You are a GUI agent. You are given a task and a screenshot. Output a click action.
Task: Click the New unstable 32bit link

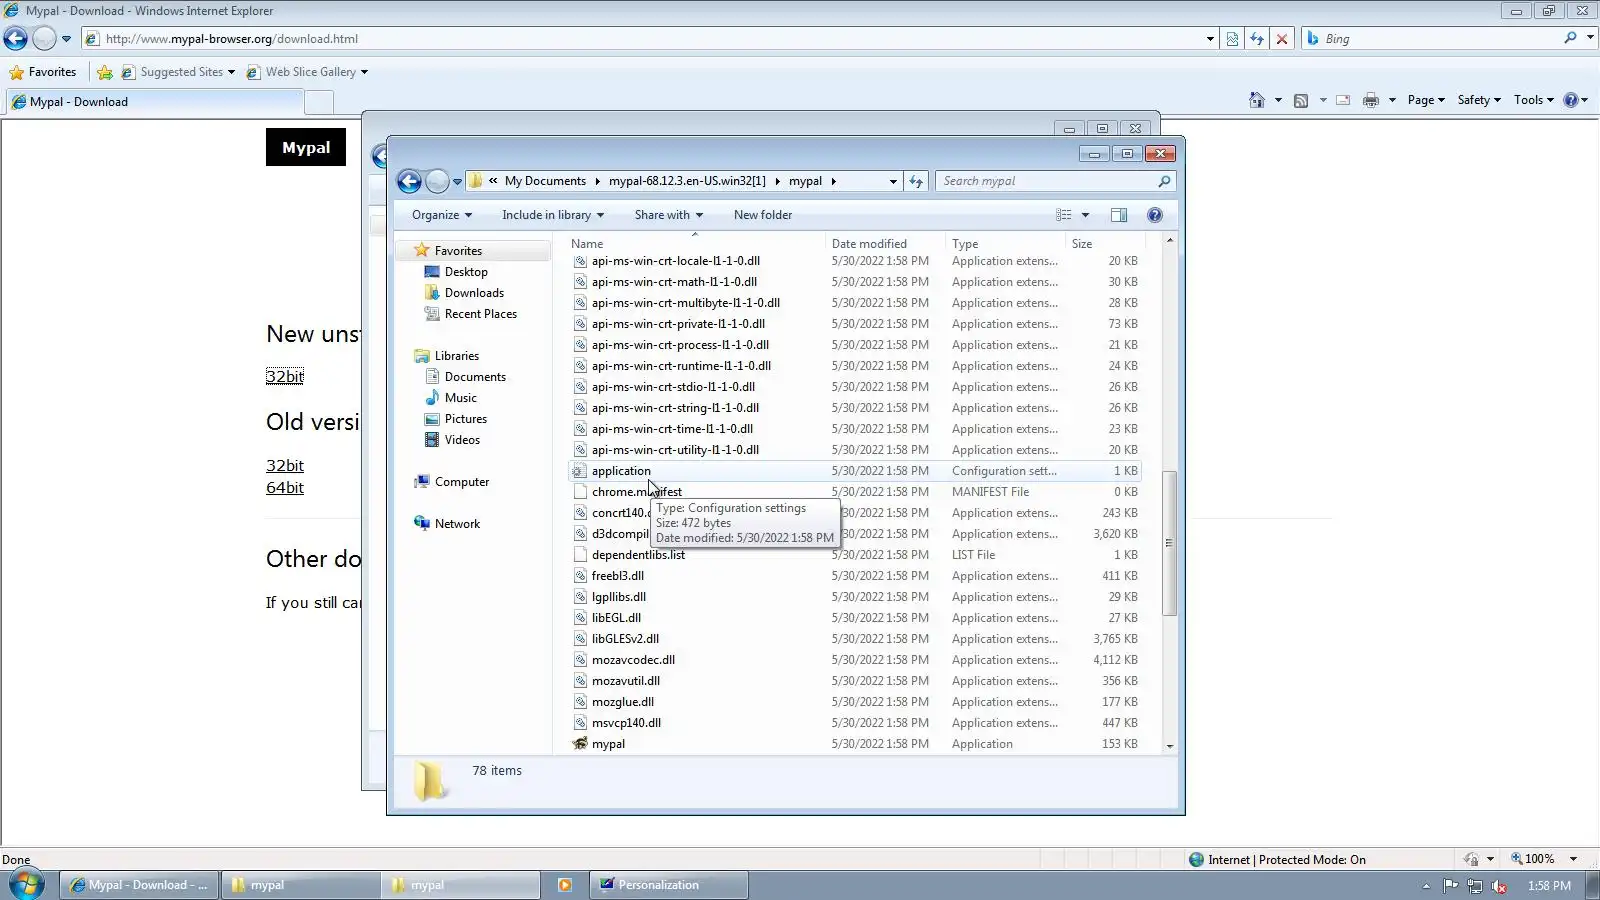285,377
